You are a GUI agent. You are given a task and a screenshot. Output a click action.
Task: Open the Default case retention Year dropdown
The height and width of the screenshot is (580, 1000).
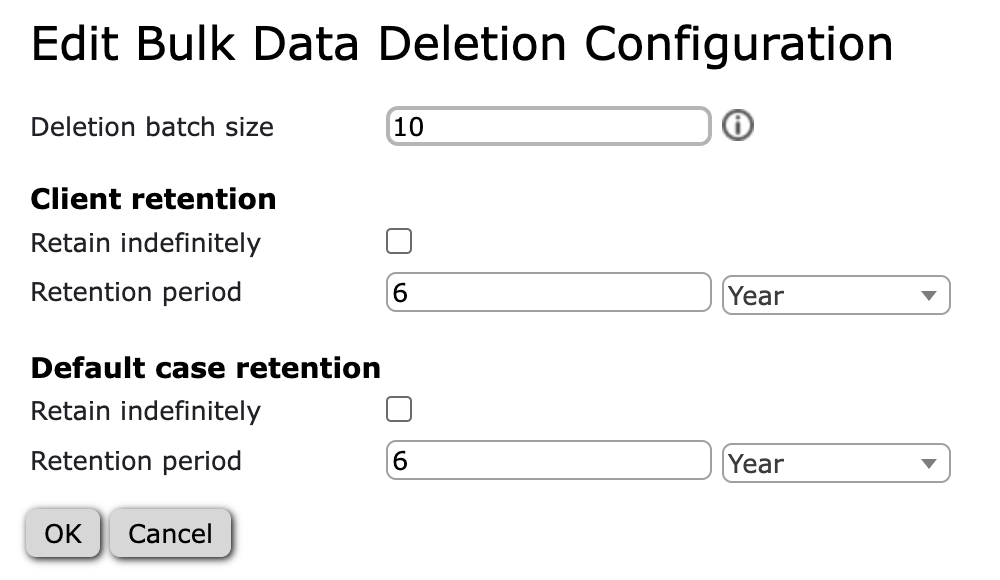coord(836,463)
